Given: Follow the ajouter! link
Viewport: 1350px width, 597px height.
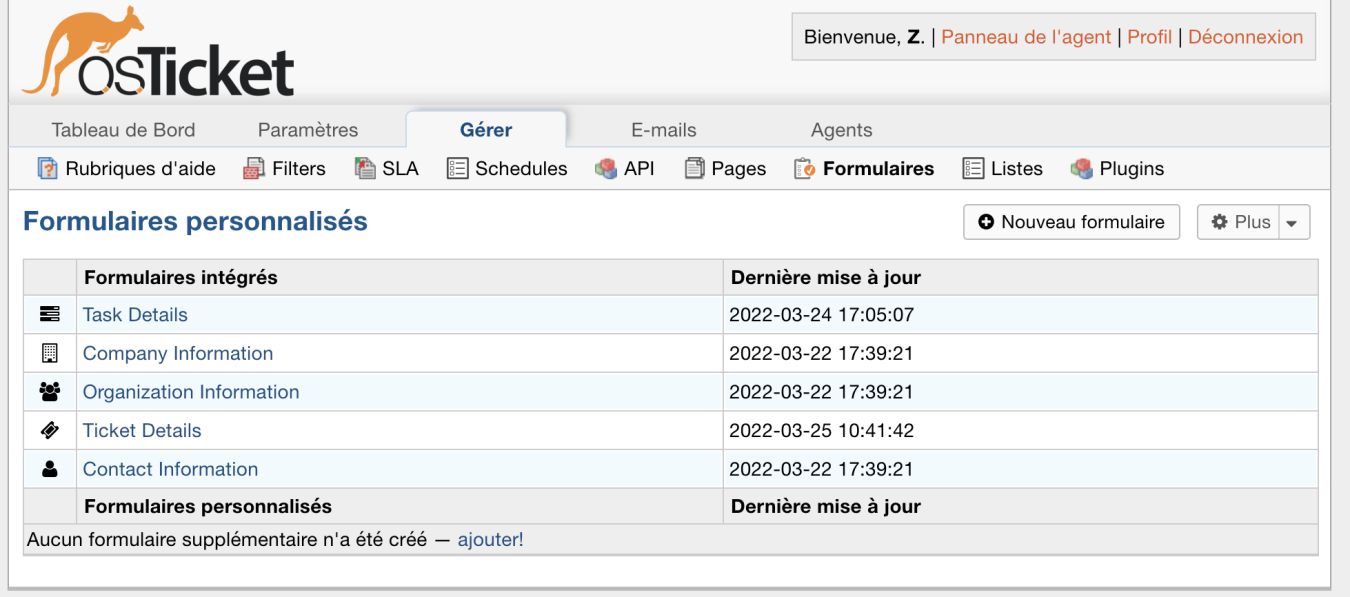Looking at the screenshot, I should (x=490, y=540).
